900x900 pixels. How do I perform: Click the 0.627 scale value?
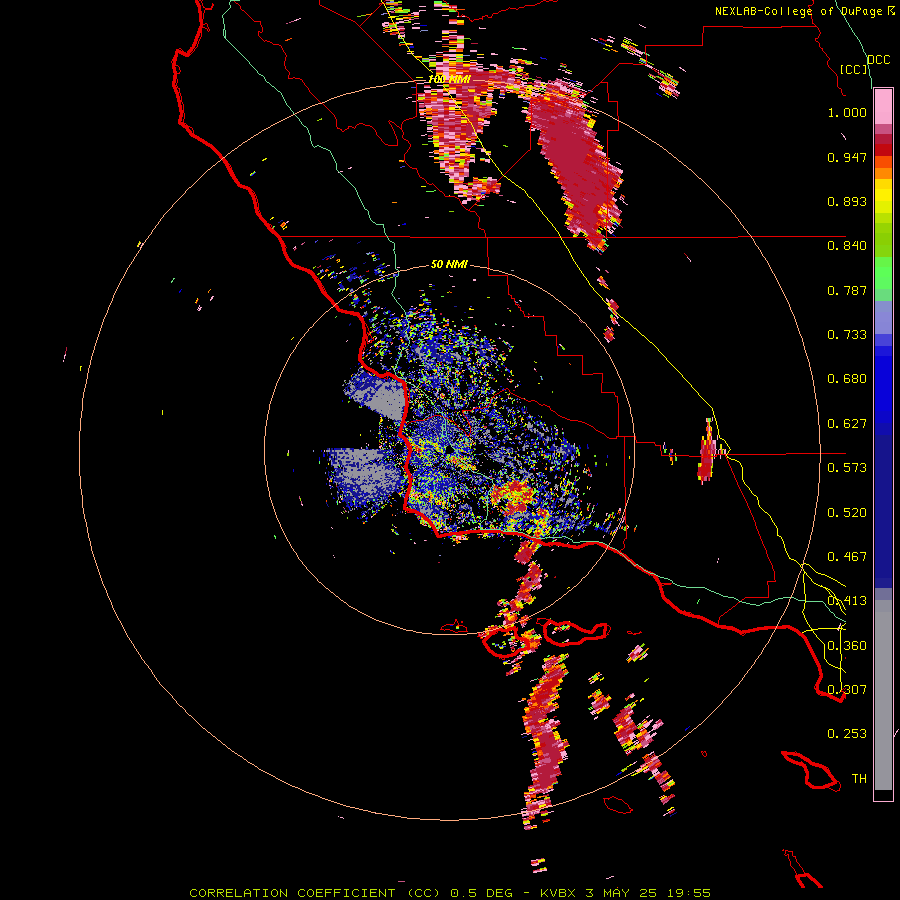[847, 424]
